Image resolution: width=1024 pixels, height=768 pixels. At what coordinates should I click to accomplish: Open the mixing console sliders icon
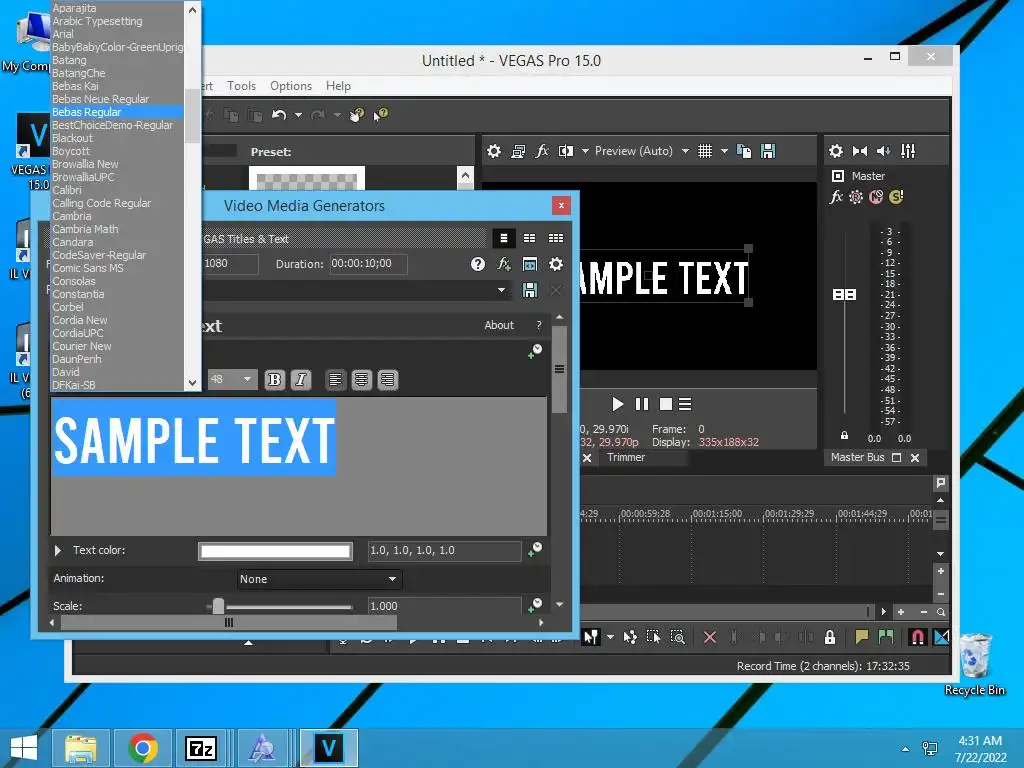(x=908, y=152)
